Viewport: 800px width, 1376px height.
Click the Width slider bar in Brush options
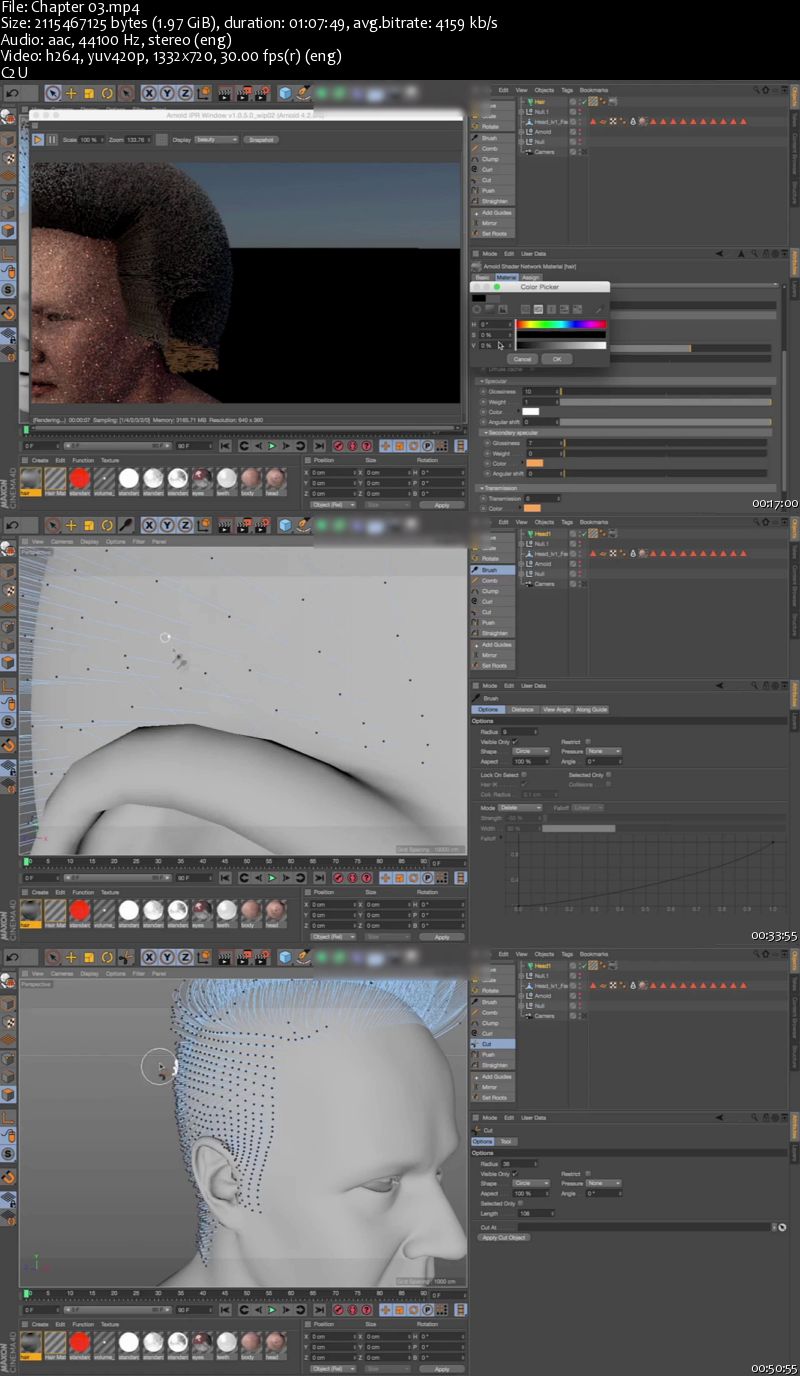(x=578, y=828)
